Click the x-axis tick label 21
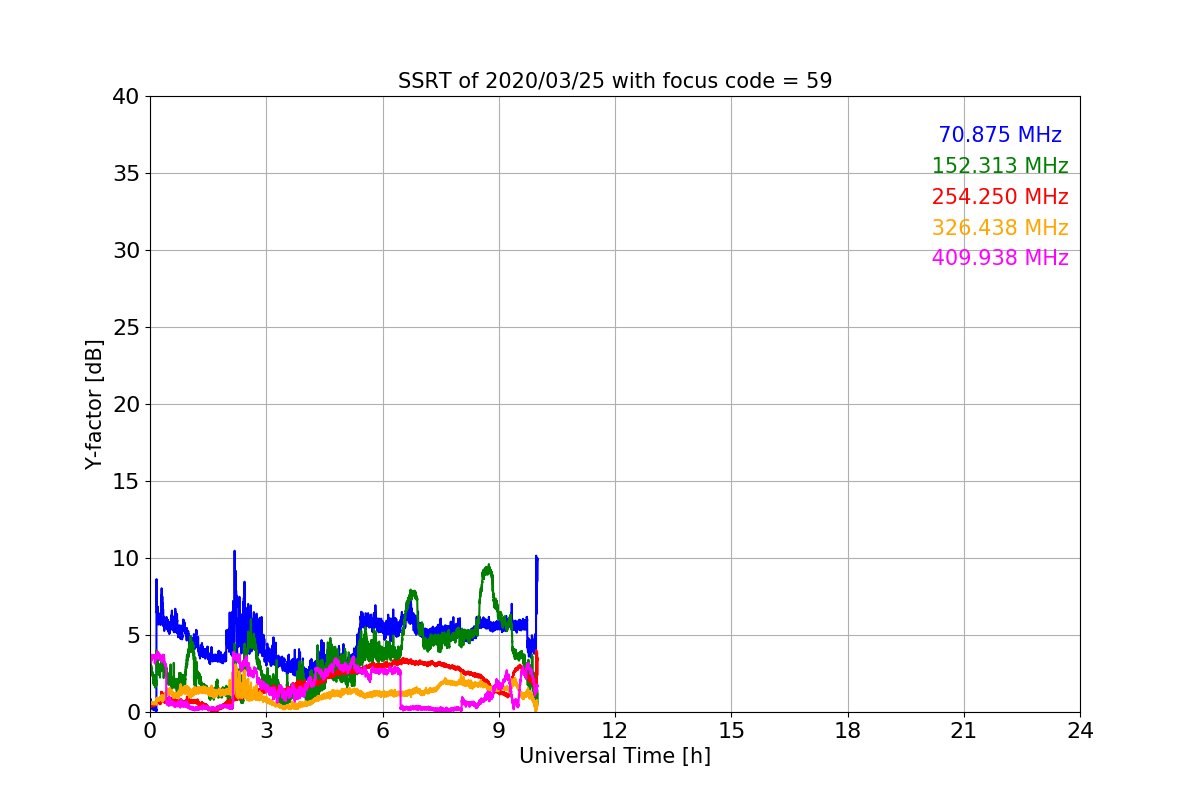 (964, 731)
